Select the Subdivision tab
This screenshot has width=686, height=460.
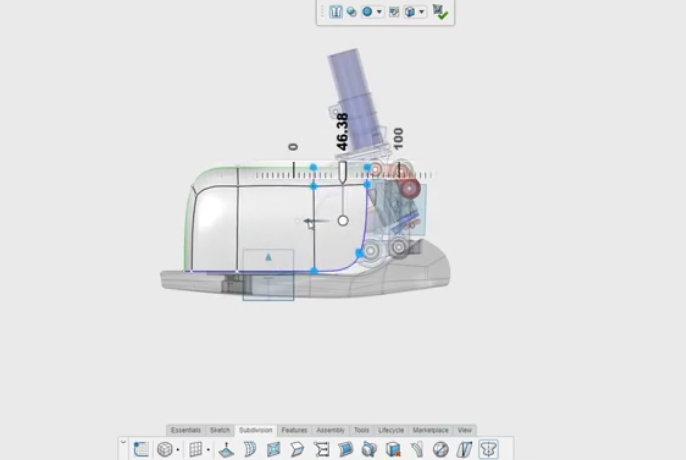pos(256,430)
